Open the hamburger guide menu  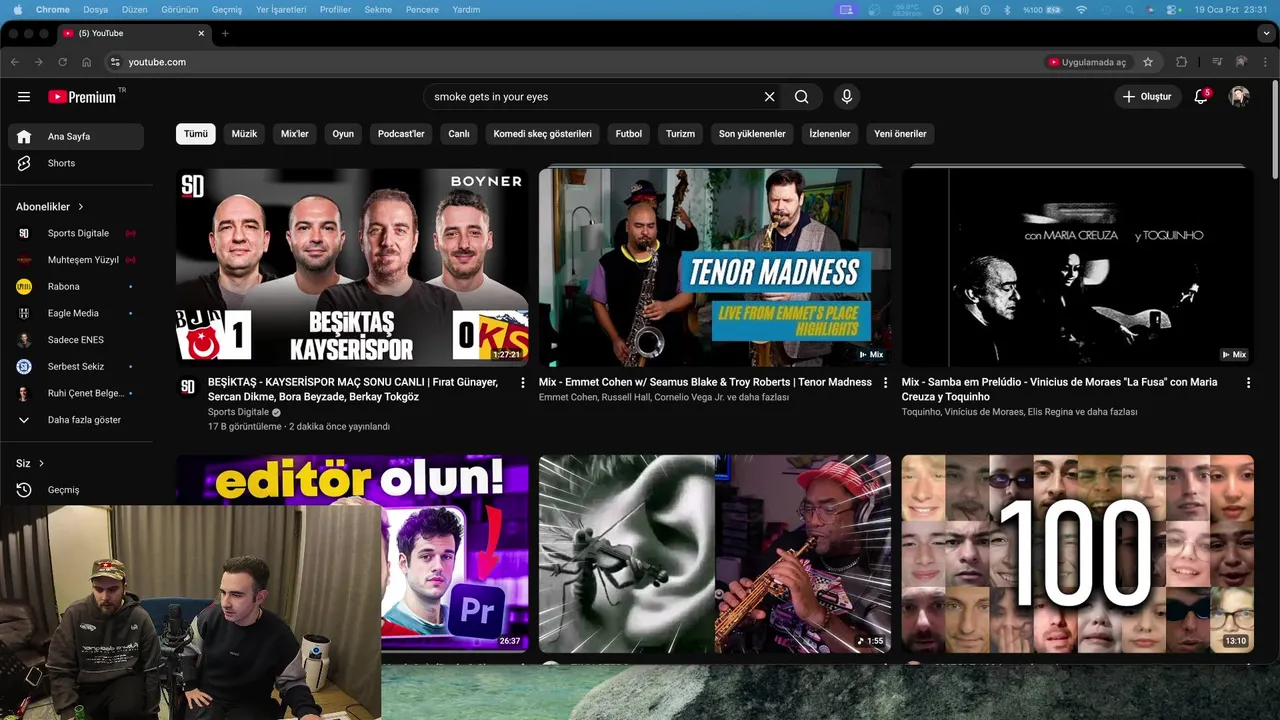pyautogui.click(x=24, y=97)
